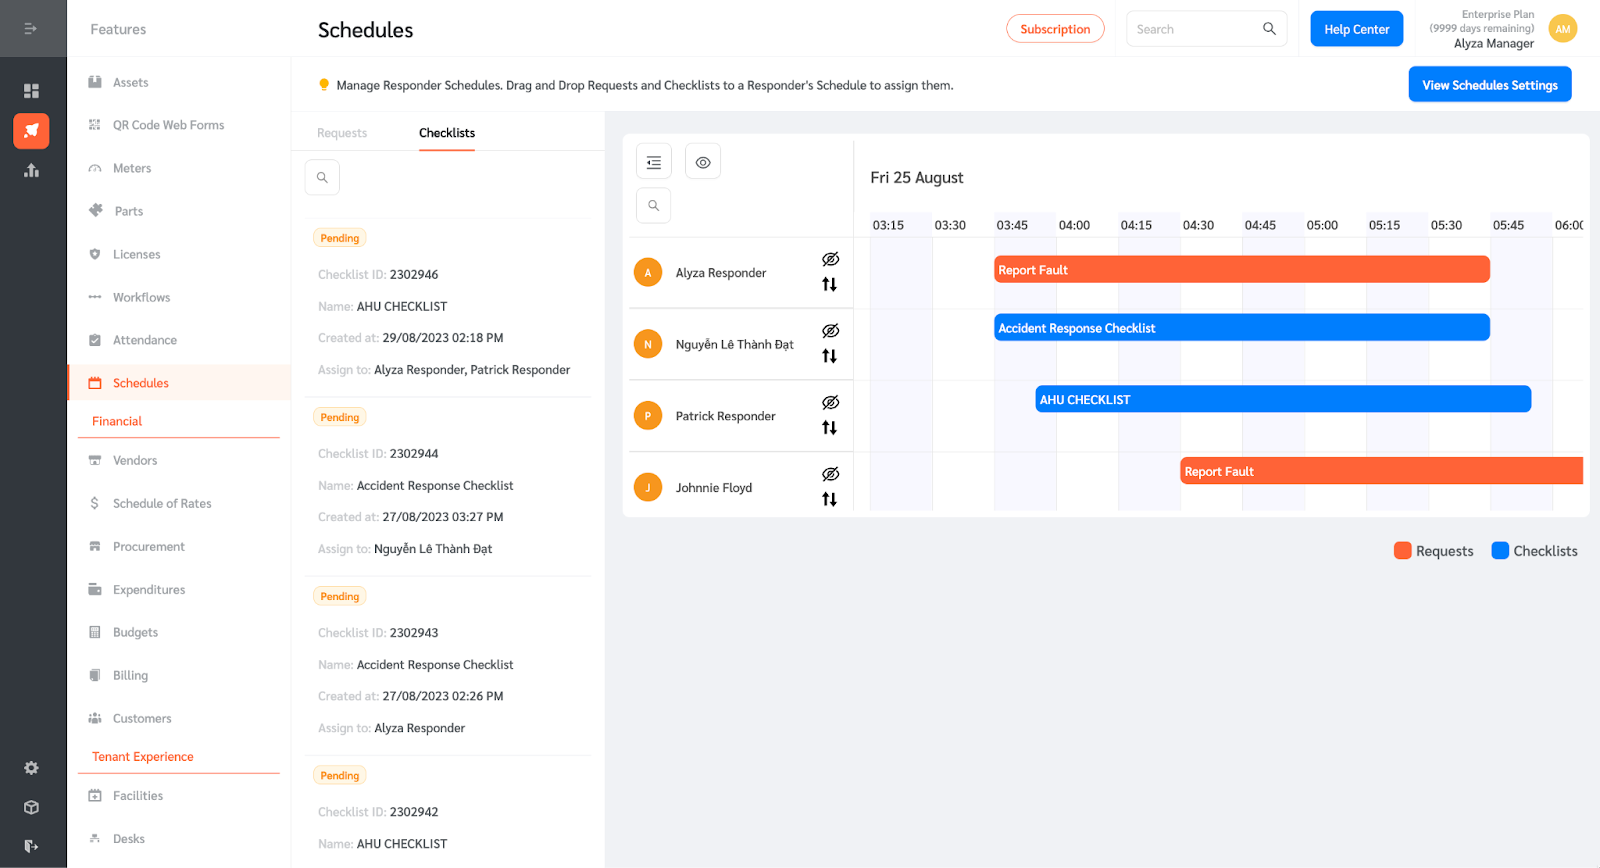Image resolution: width=1600 pixels, height=868 pixels.
Task: Toggle visibility for Johnnie Floyd row
Action: pyautogui.click(x=830, y=474)
